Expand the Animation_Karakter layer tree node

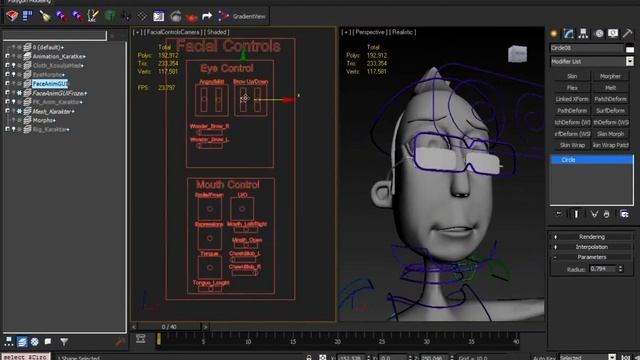click(x=7, y=56)
